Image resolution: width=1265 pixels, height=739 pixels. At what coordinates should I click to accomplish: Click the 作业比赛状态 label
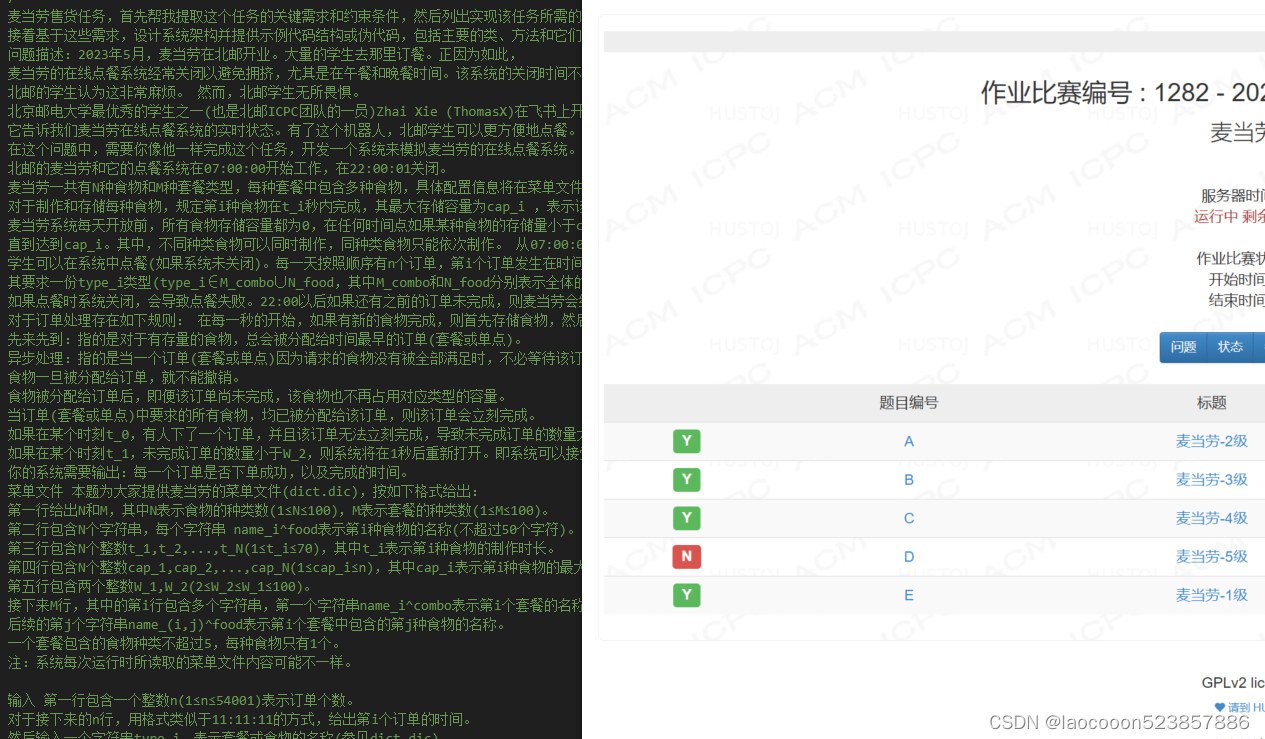tap(1231, 258)
